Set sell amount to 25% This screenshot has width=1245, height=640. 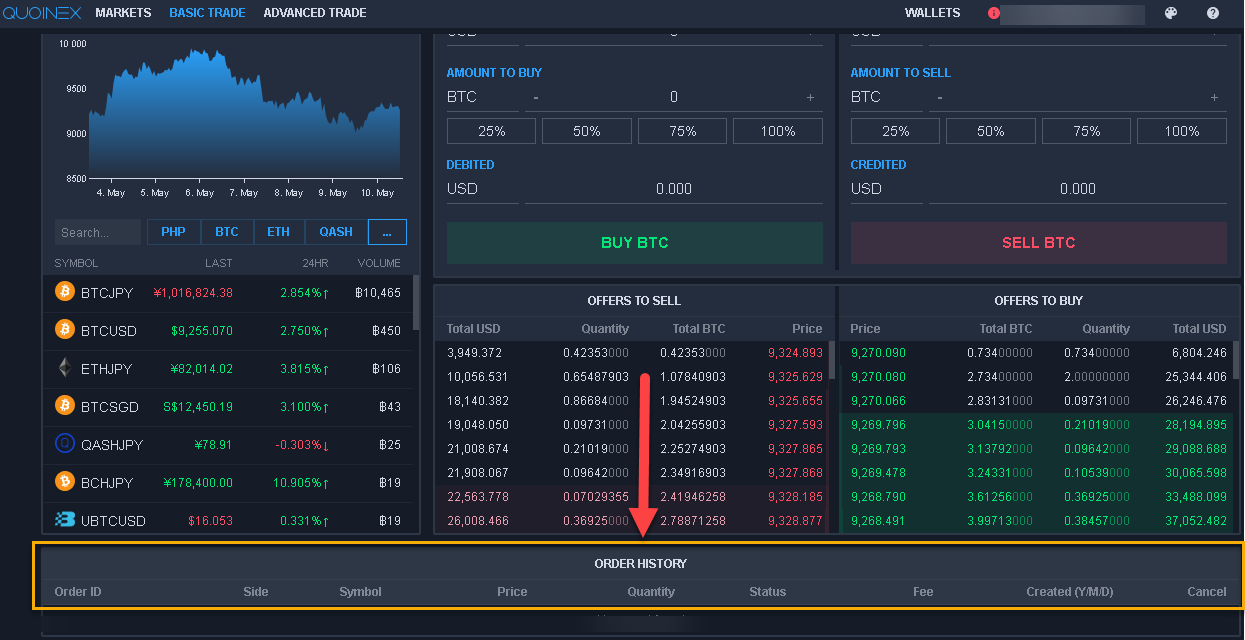point(896,131)
